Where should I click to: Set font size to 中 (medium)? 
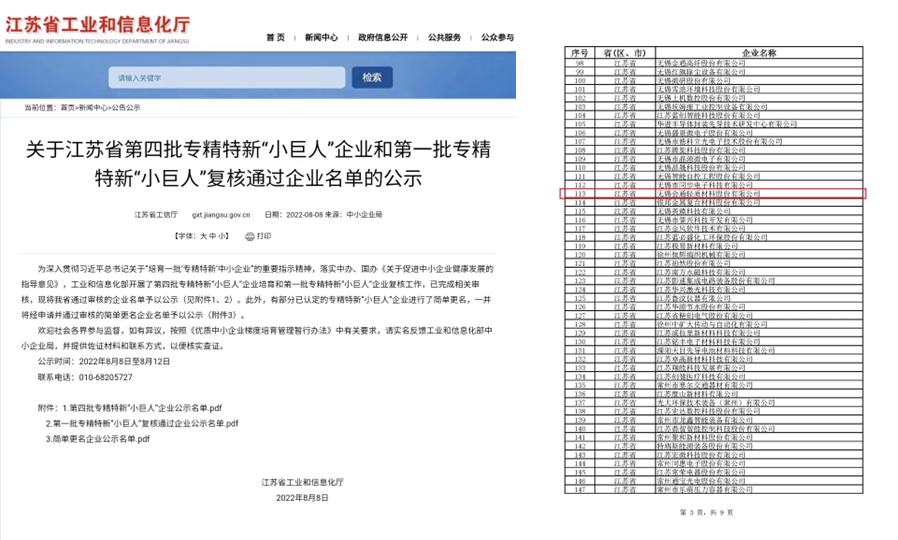click(x=210, y=237)
